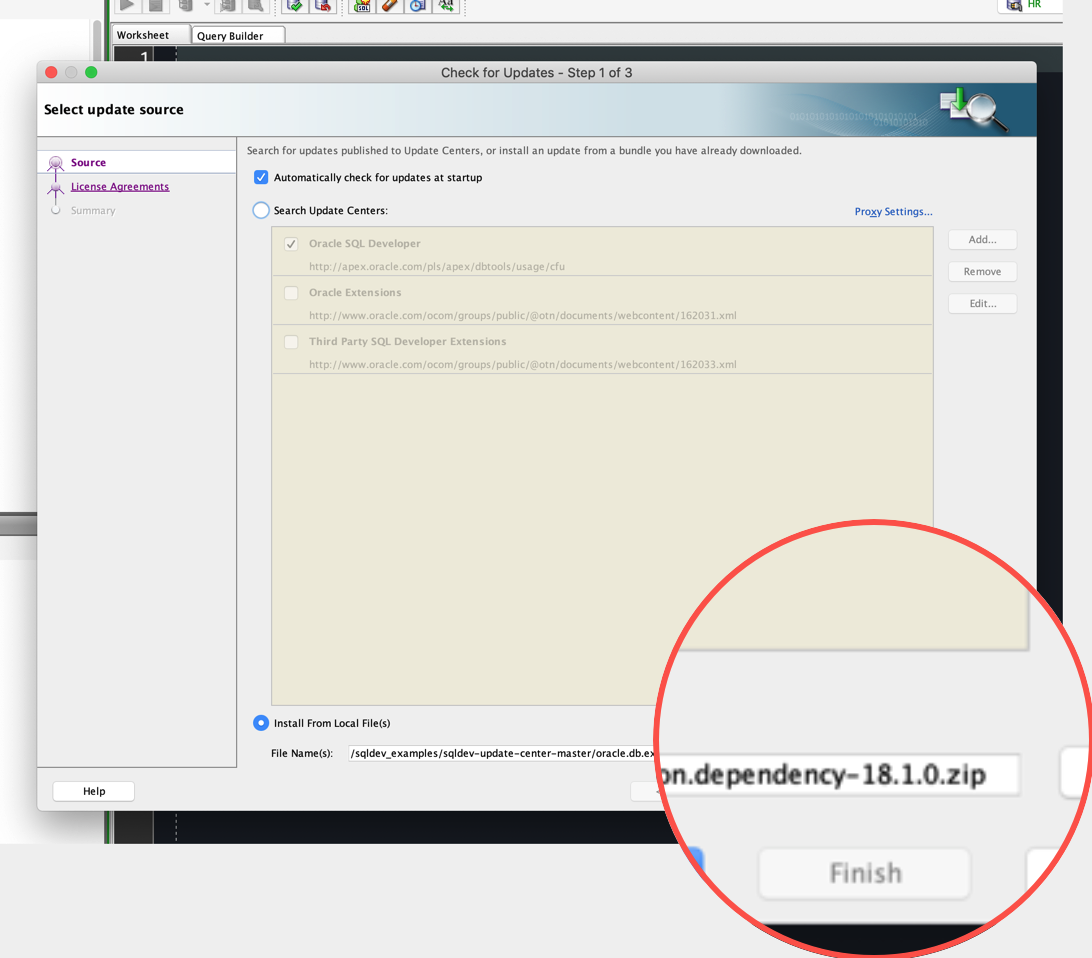Select the Install From Local File(s) radio
Image resolution: width=1092 pixels, height=958 pixels.
click(x=261, y=723)
